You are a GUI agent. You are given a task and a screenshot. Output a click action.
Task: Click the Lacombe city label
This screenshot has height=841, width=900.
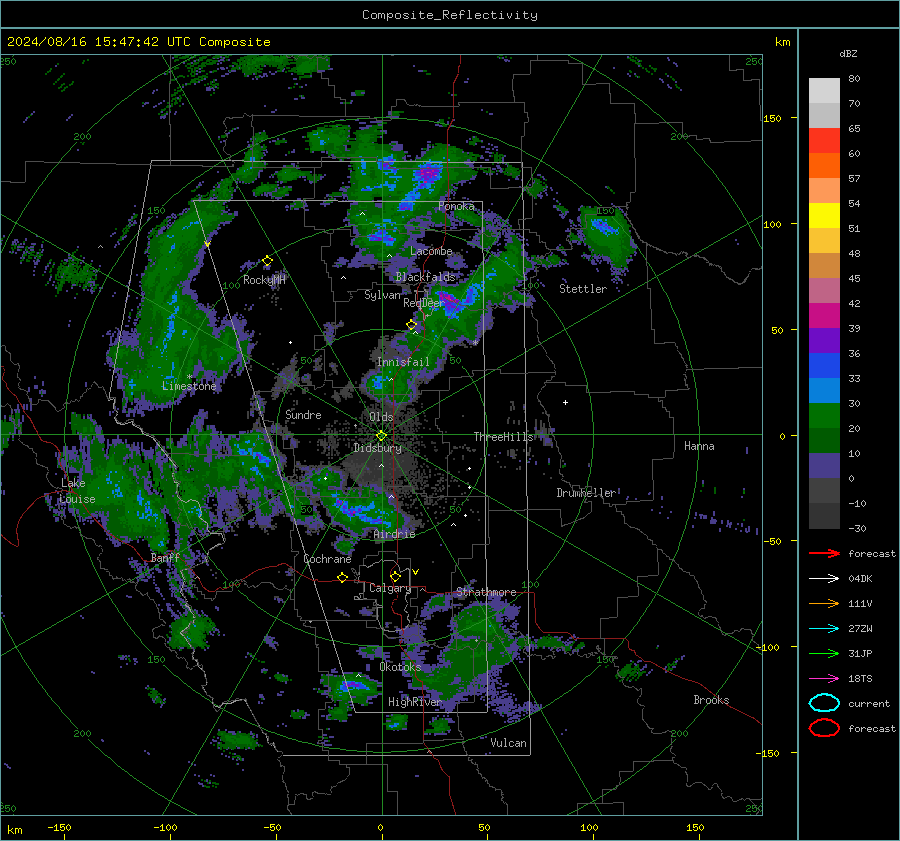click(431, 251)
